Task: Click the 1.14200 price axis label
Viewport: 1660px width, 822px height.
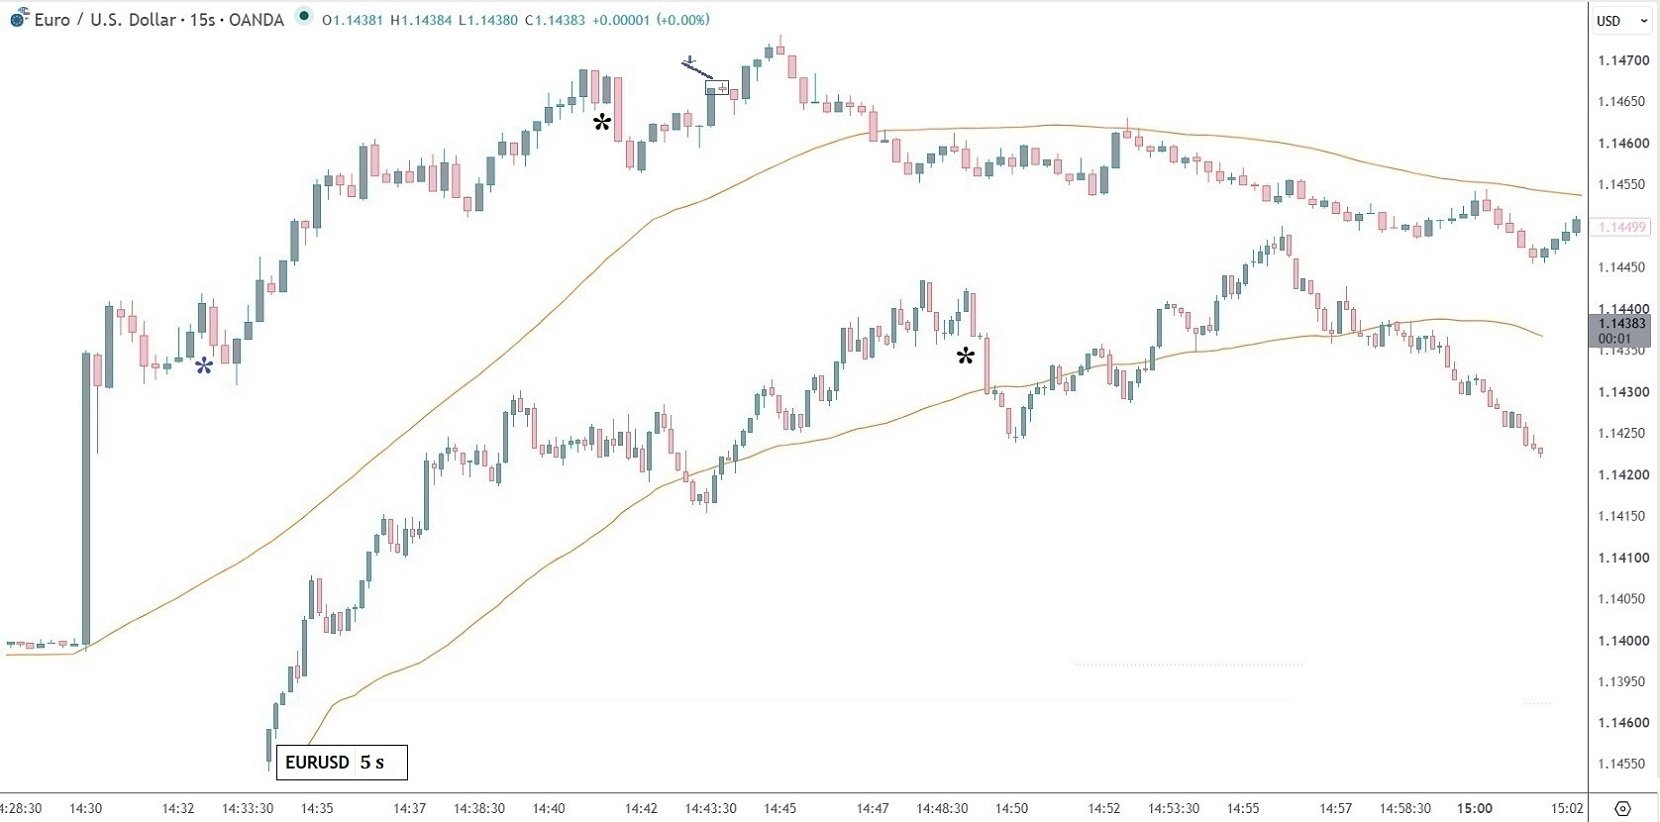Action: (1623, 475)
